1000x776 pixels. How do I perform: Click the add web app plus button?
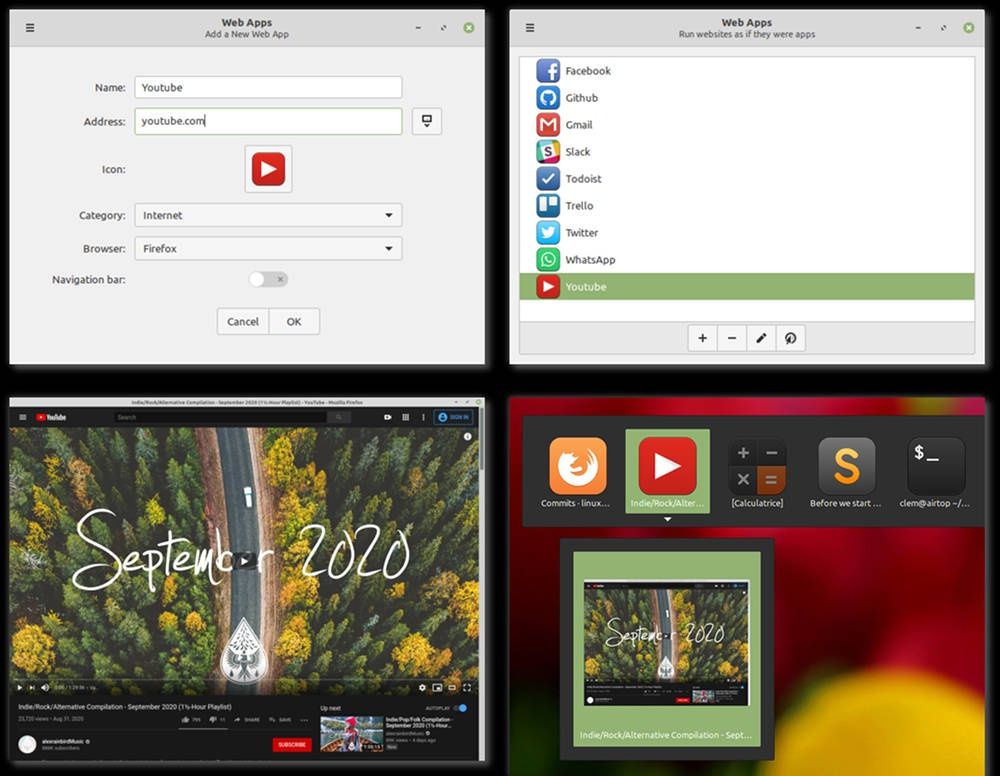[x=702, y=338]
